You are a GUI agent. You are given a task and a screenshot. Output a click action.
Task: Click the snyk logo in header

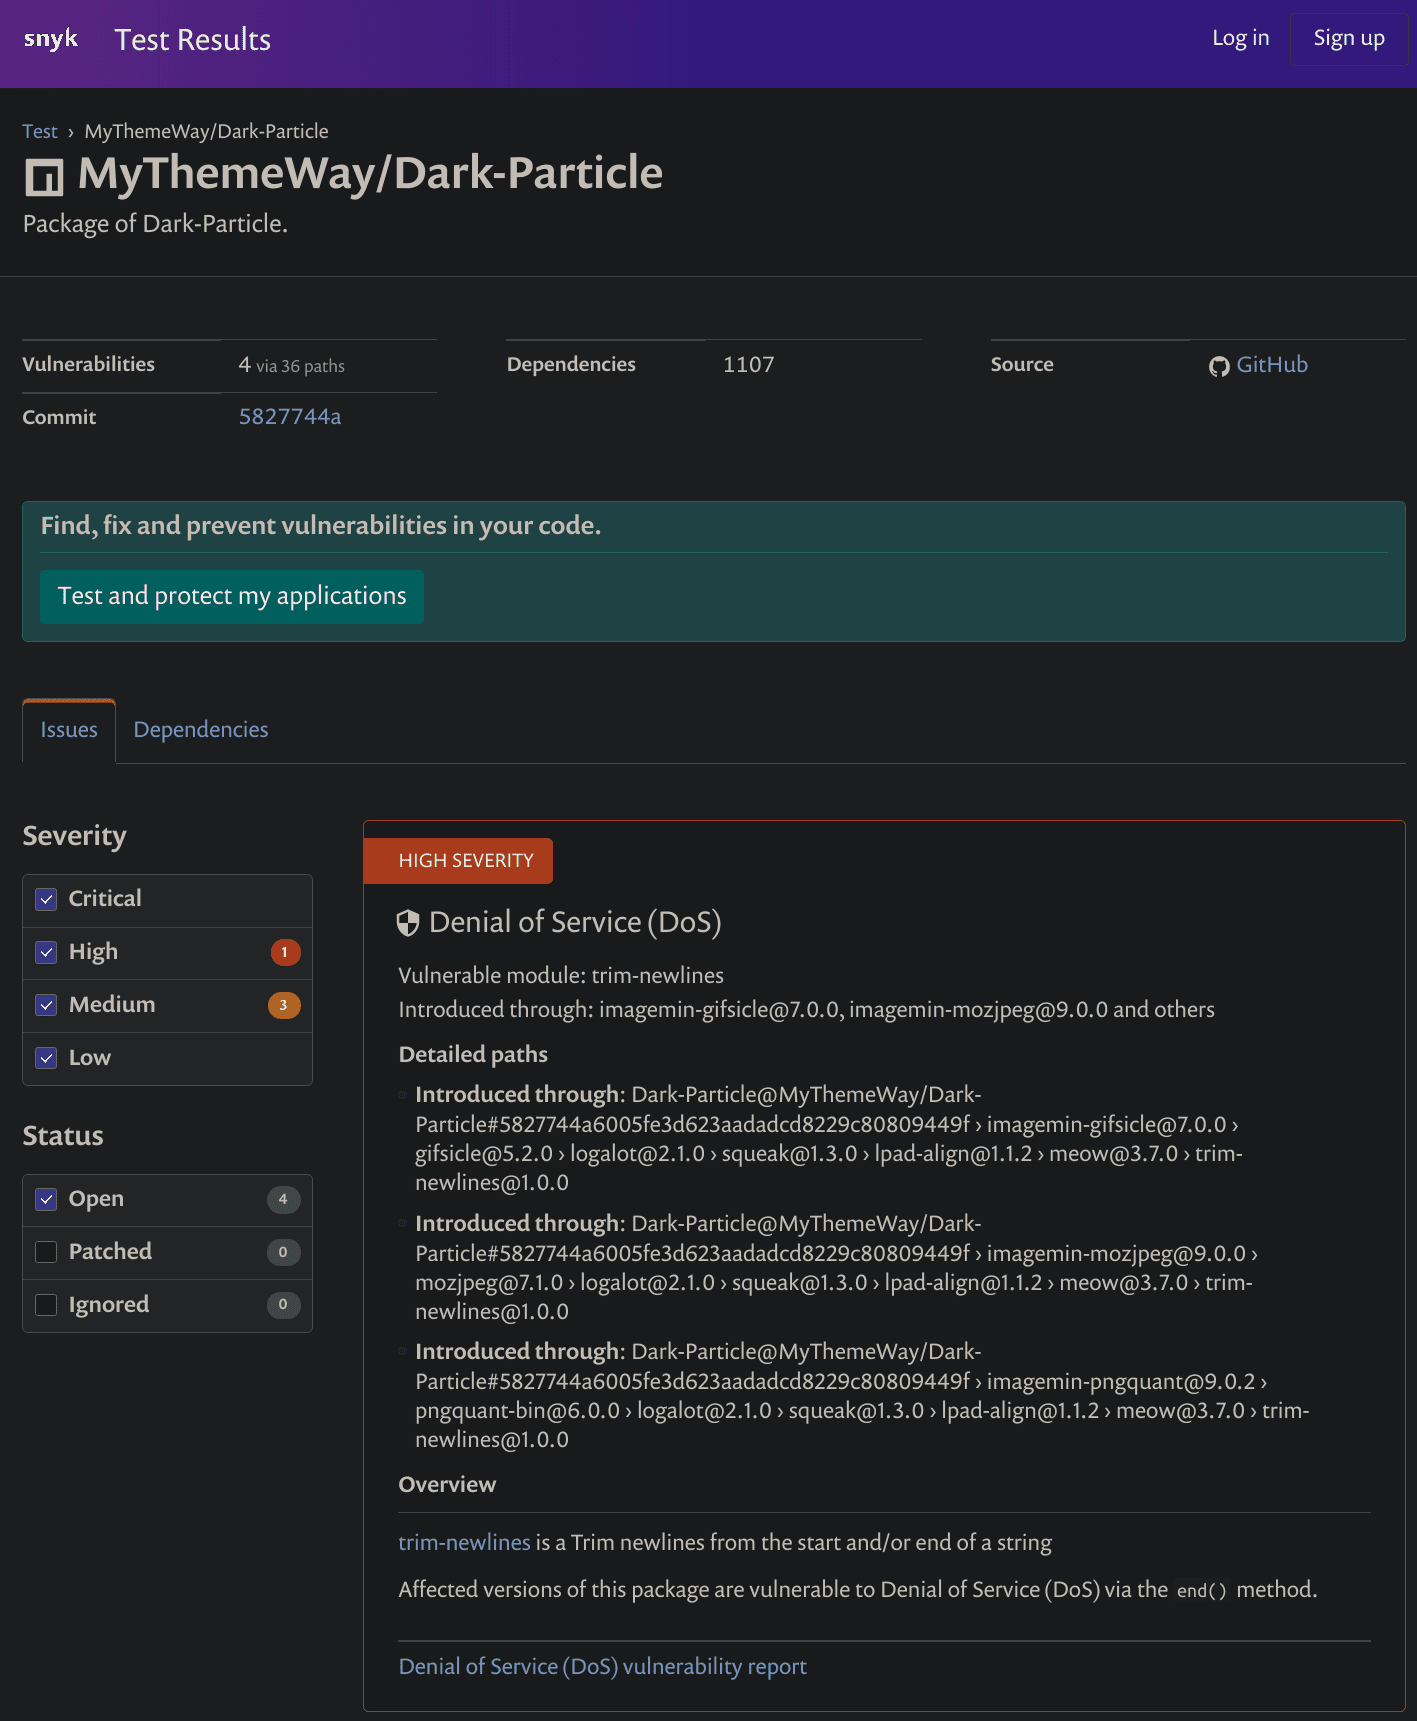(x=51, y=39)
